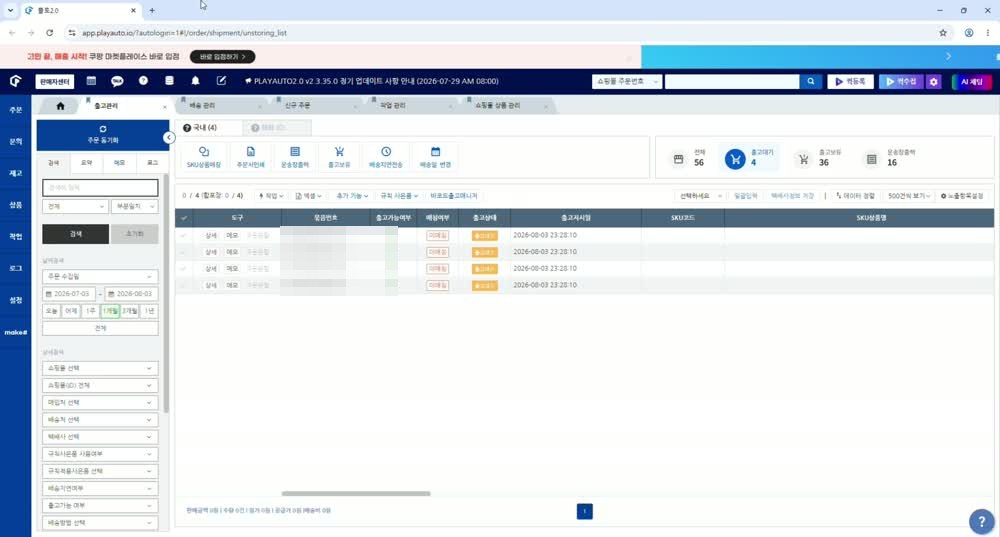The width and height of the screenshot is (1000, 537).
Task: Open the calendar icon in top navy bar
Action: pos(91,81)
